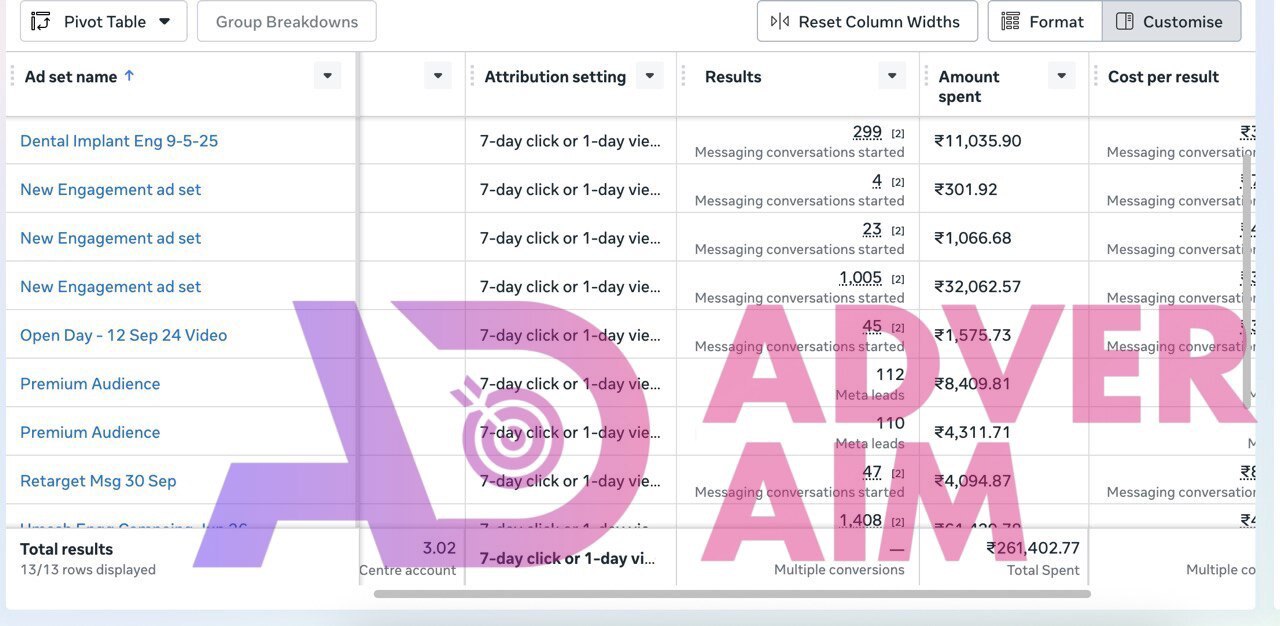
Task: Click the Attribution setting column drag handle
Action: click(473, 77)
